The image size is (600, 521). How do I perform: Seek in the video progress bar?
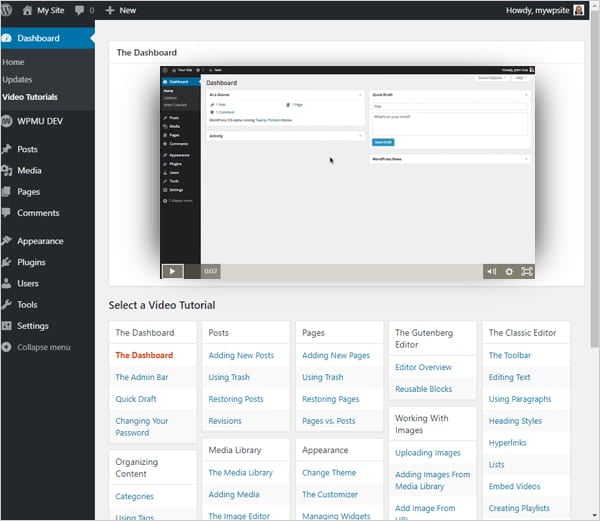[351, 271]
